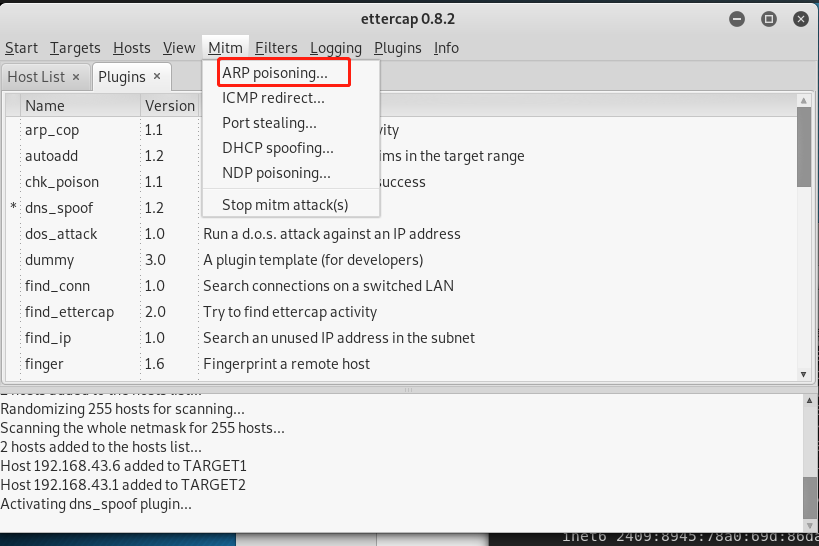819x546 pixels.
Task: Select the arp_cop plugin row
Action: 401,130
